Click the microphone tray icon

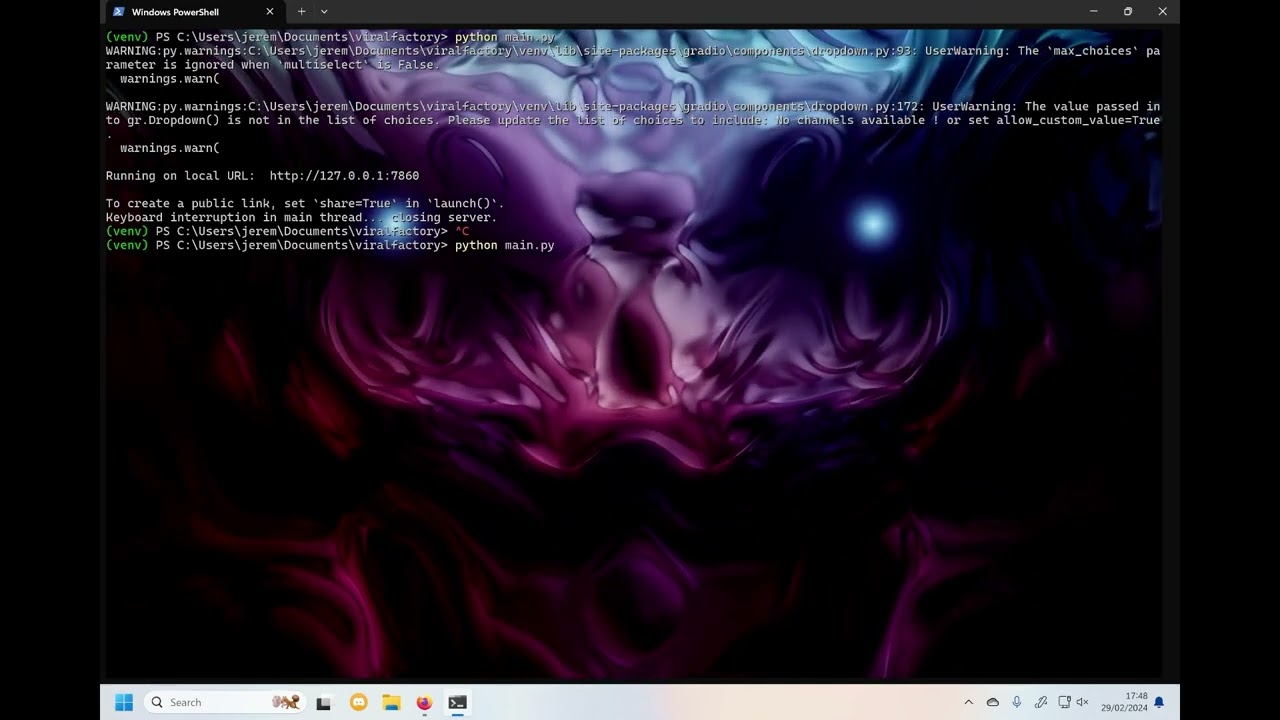[x=1017, y=702]
